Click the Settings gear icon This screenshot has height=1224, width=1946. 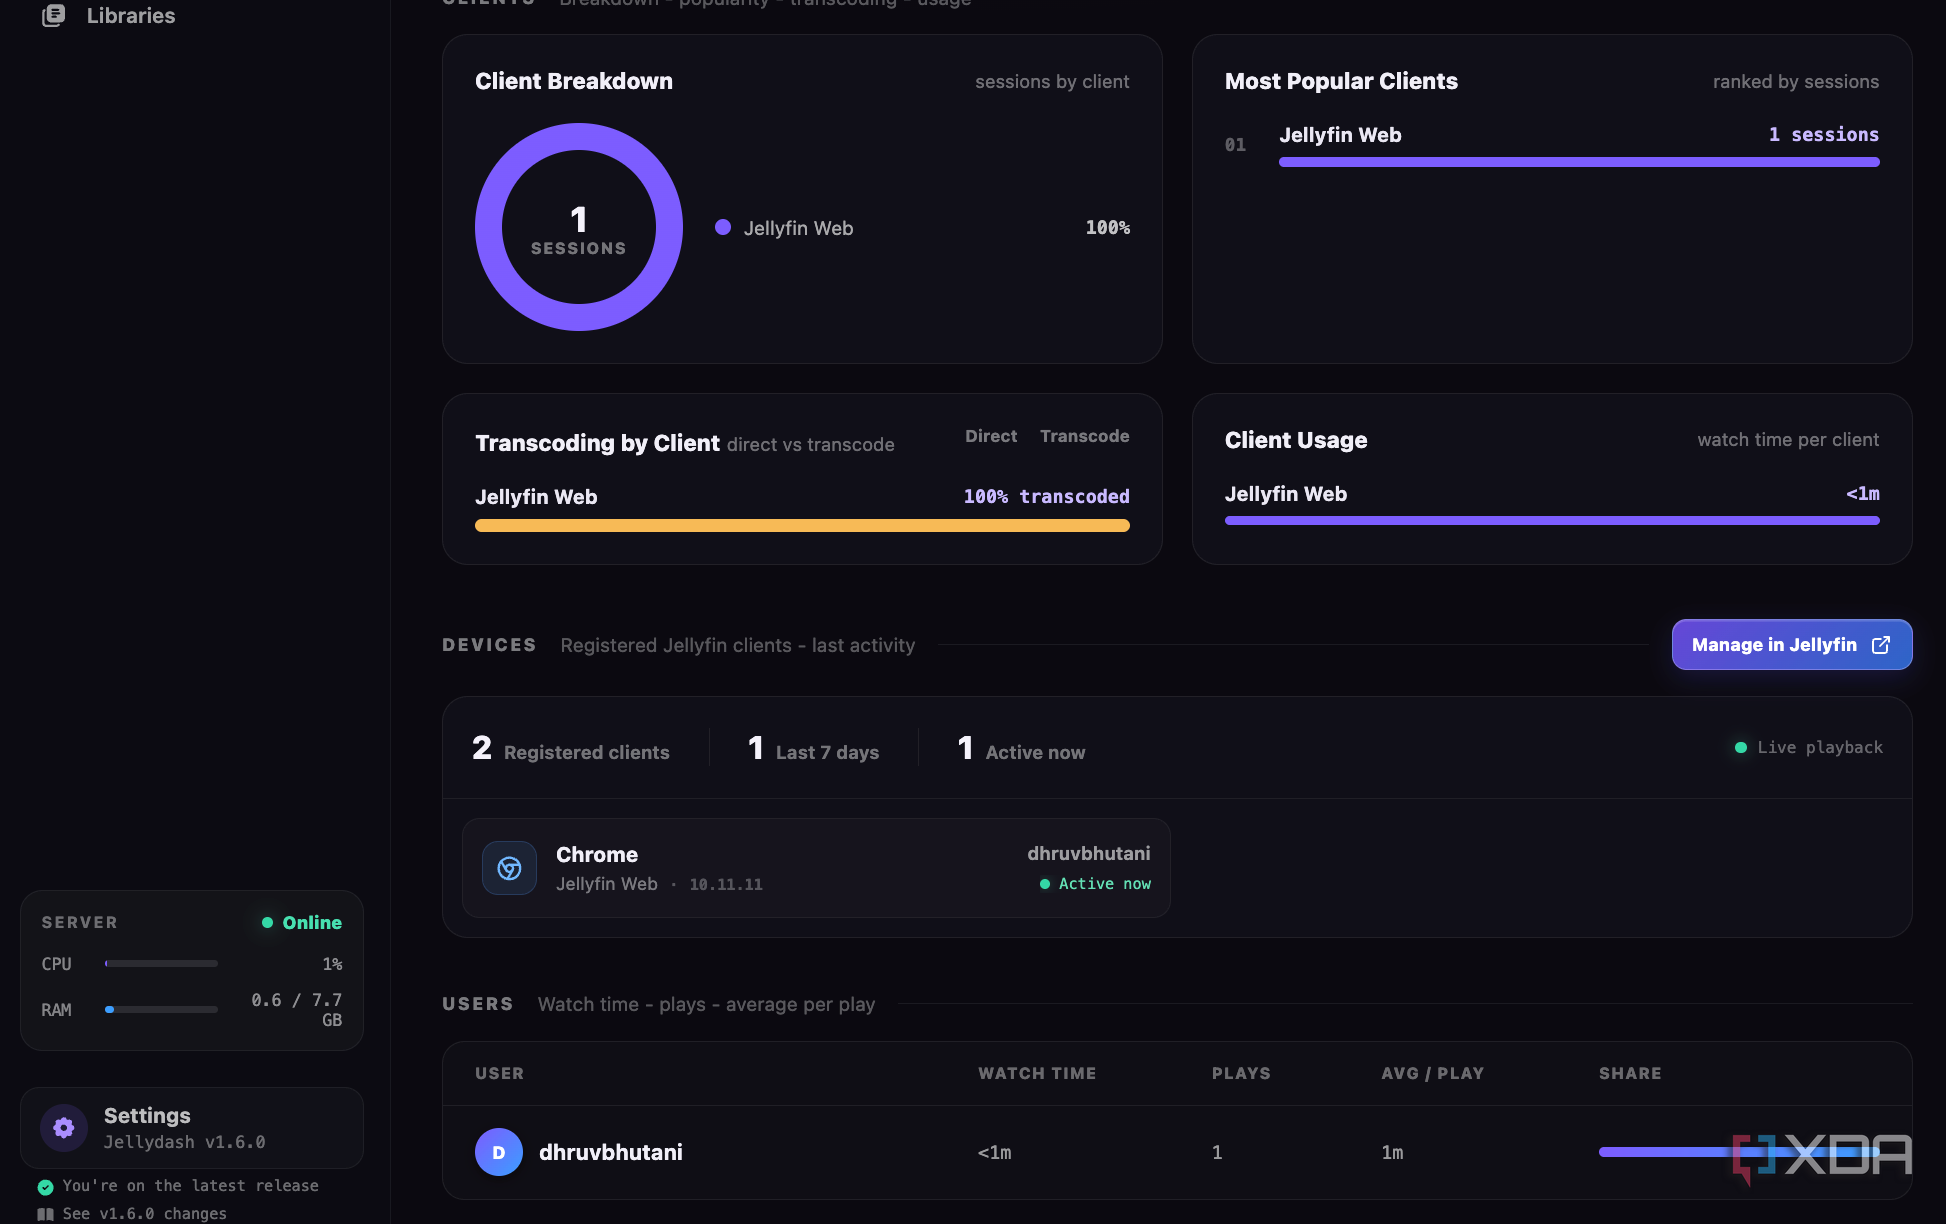pos(64,1128)
